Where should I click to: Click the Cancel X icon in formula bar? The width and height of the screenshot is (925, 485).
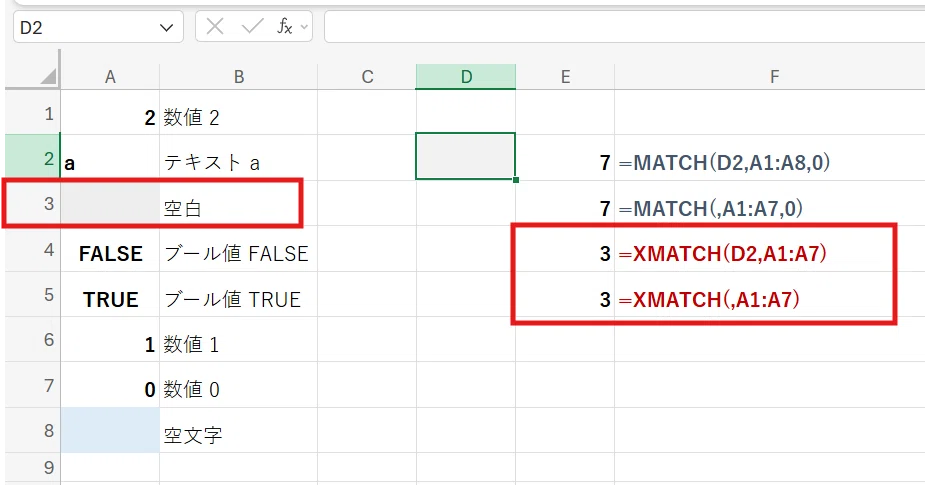coord(215,27)
